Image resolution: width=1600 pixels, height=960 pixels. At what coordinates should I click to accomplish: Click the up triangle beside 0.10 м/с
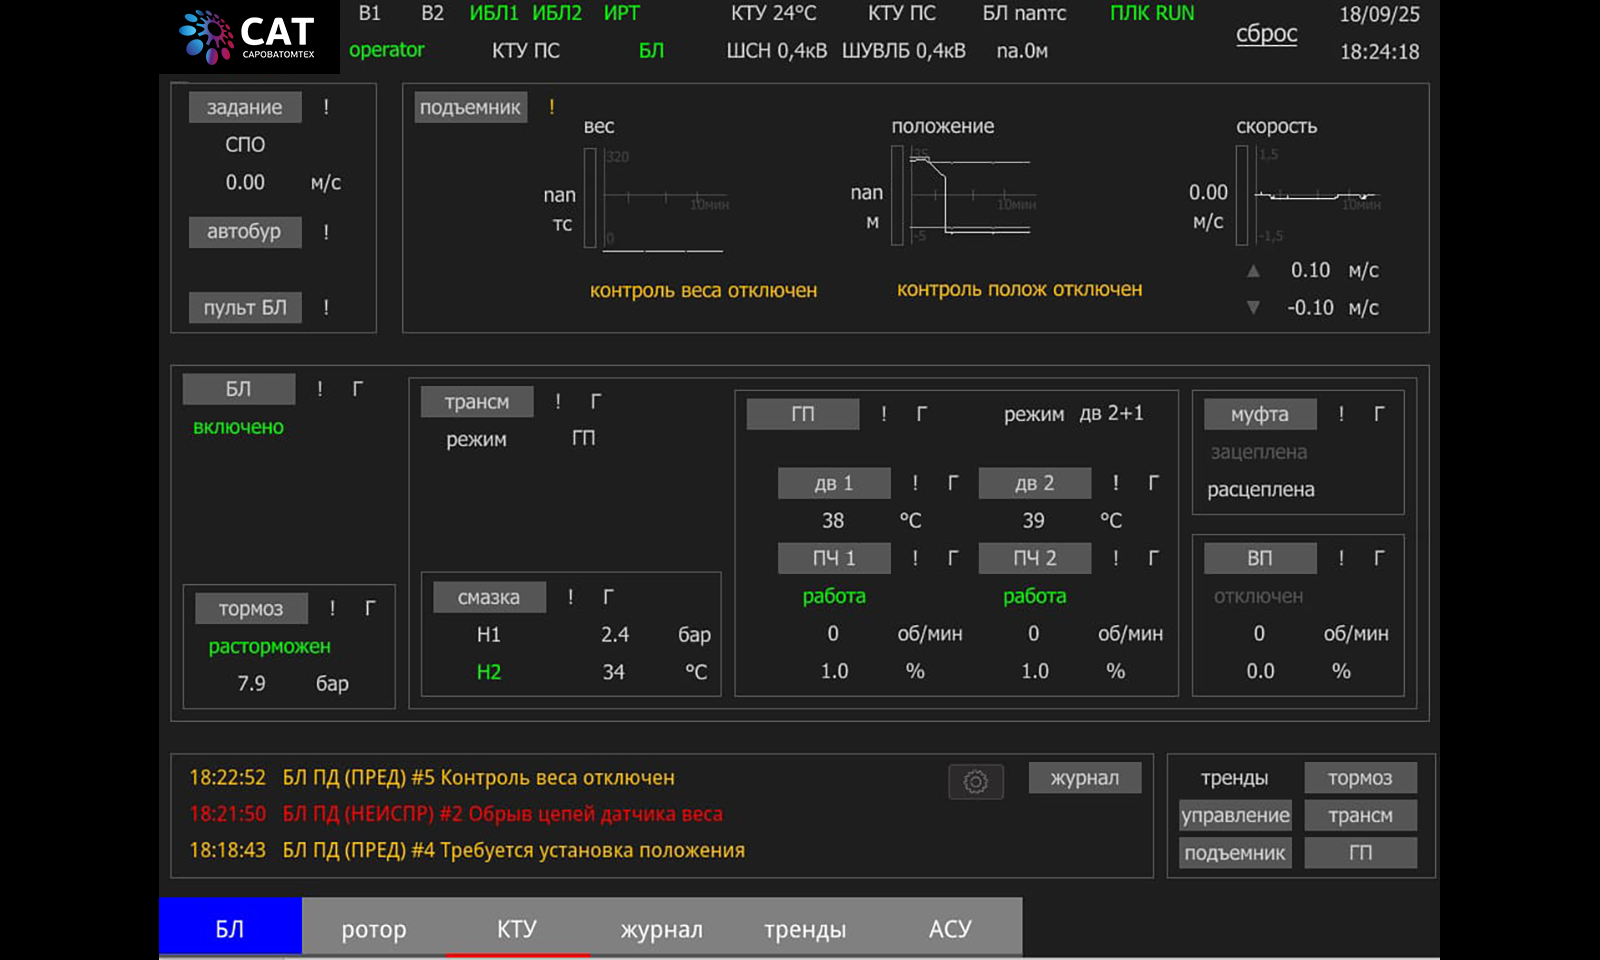click(x=1253, y=270)
